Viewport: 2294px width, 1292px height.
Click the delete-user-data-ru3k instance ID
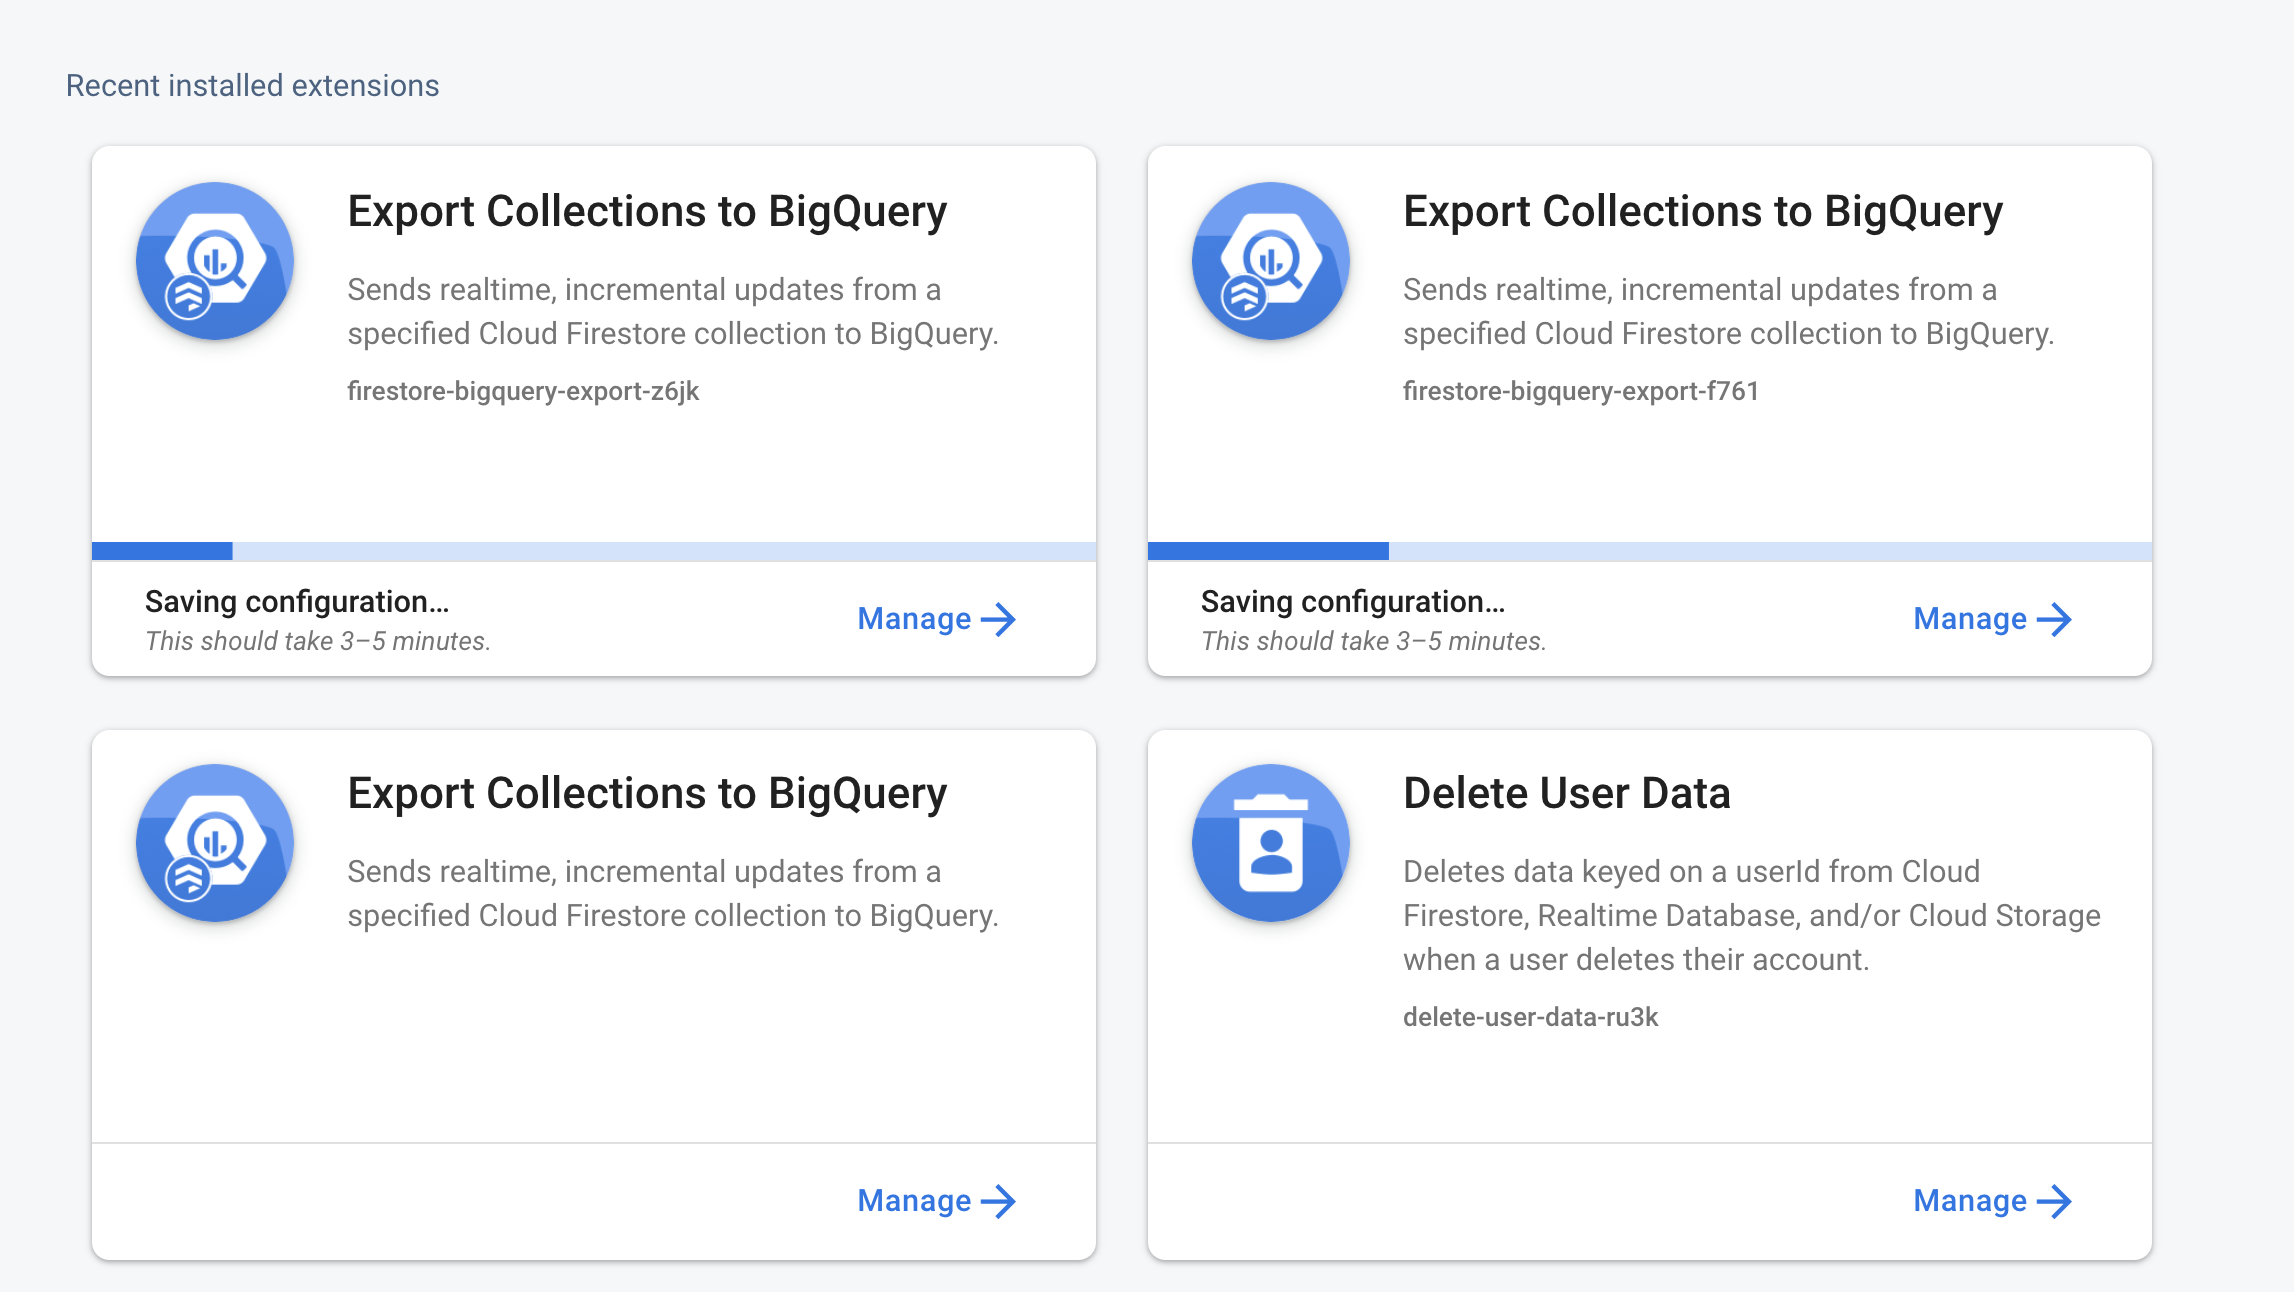pyautogui.click(x=1531, y=1017)
